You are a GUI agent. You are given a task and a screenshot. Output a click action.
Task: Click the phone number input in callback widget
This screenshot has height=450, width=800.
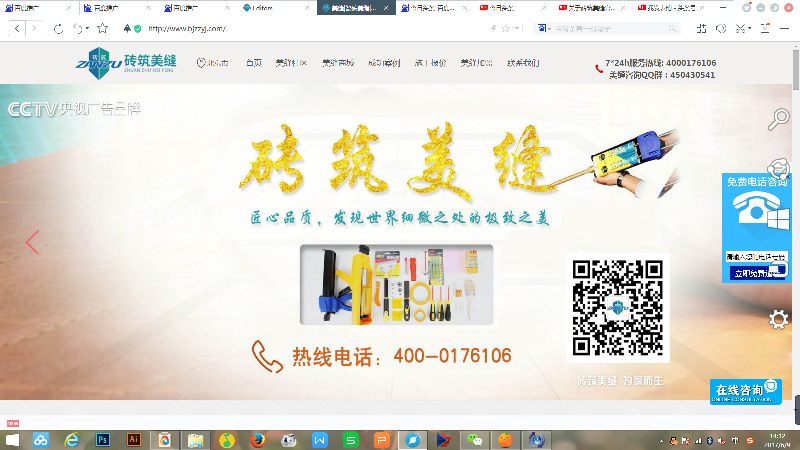pyautogui.click(x=756, y=257)
